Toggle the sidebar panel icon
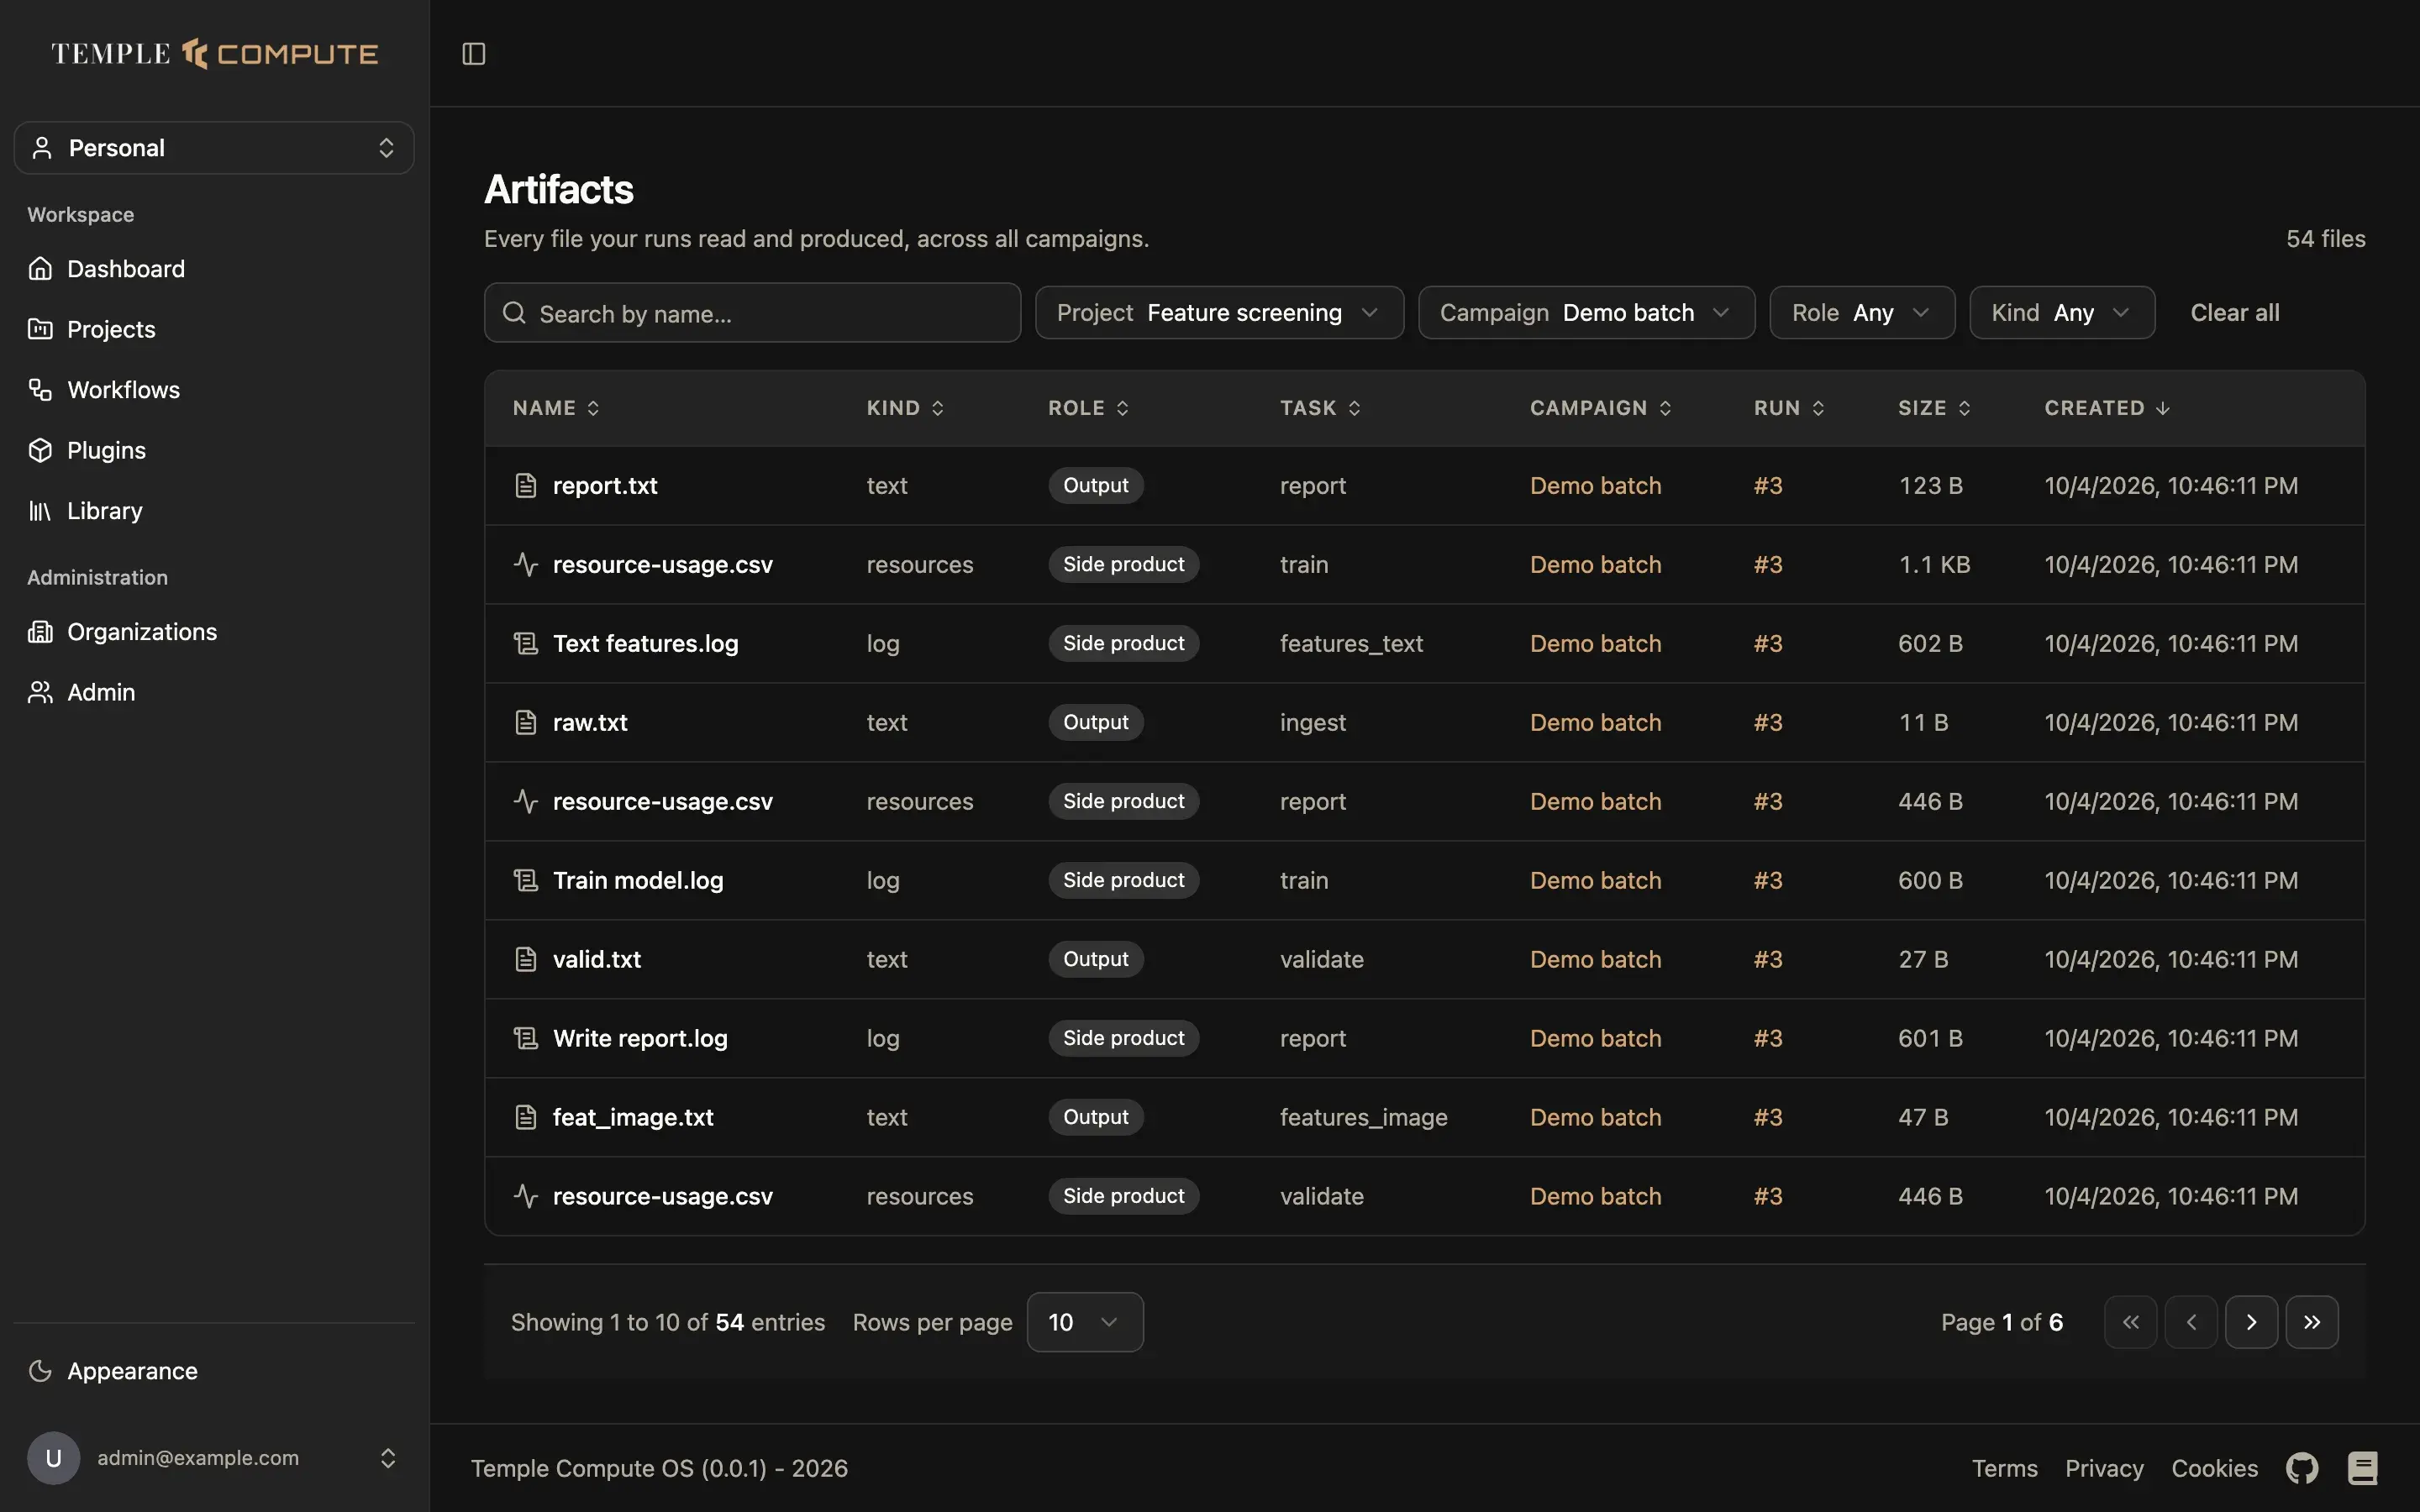Image resolution: width=2420 pixels, height=1512 pixels. coord(474,54)
